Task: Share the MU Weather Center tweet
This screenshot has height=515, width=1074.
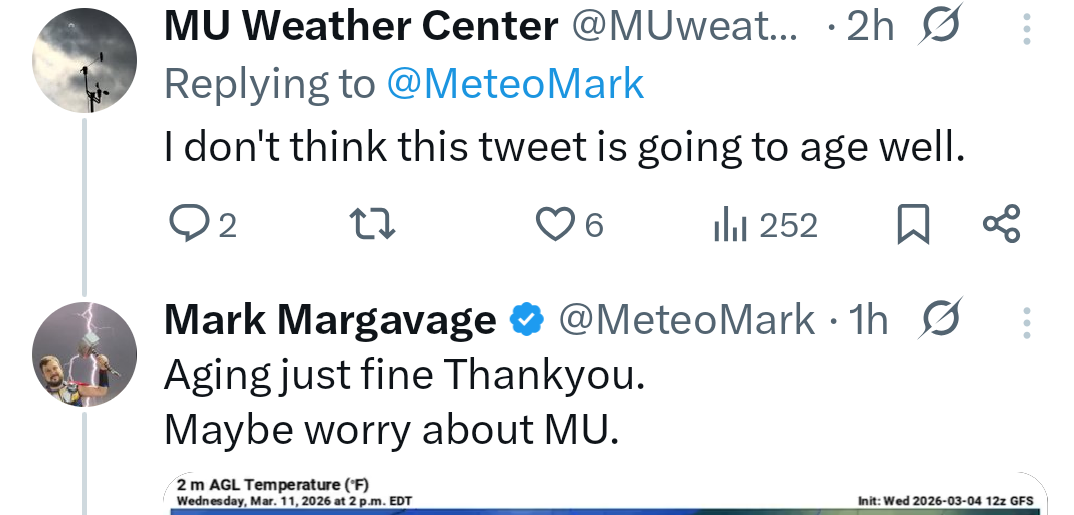Action: pyautogui.click(x=1002, y=225)
